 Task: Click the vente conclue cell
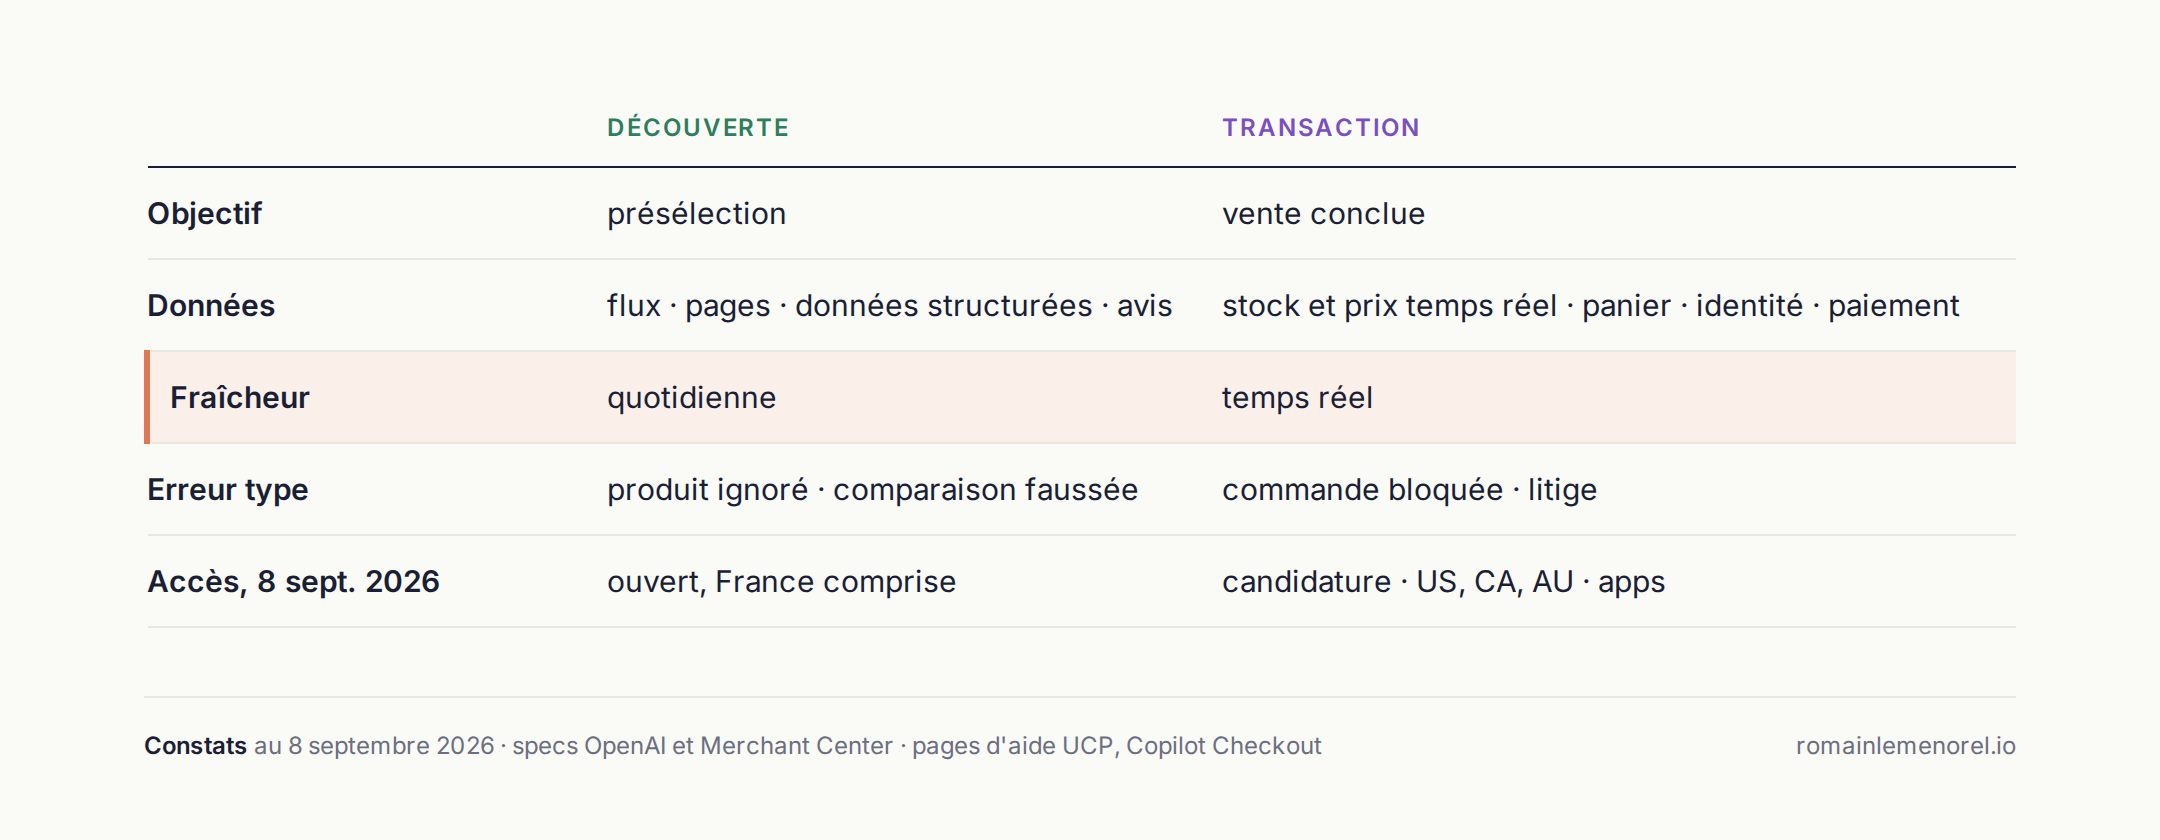tap(1323, 214)
